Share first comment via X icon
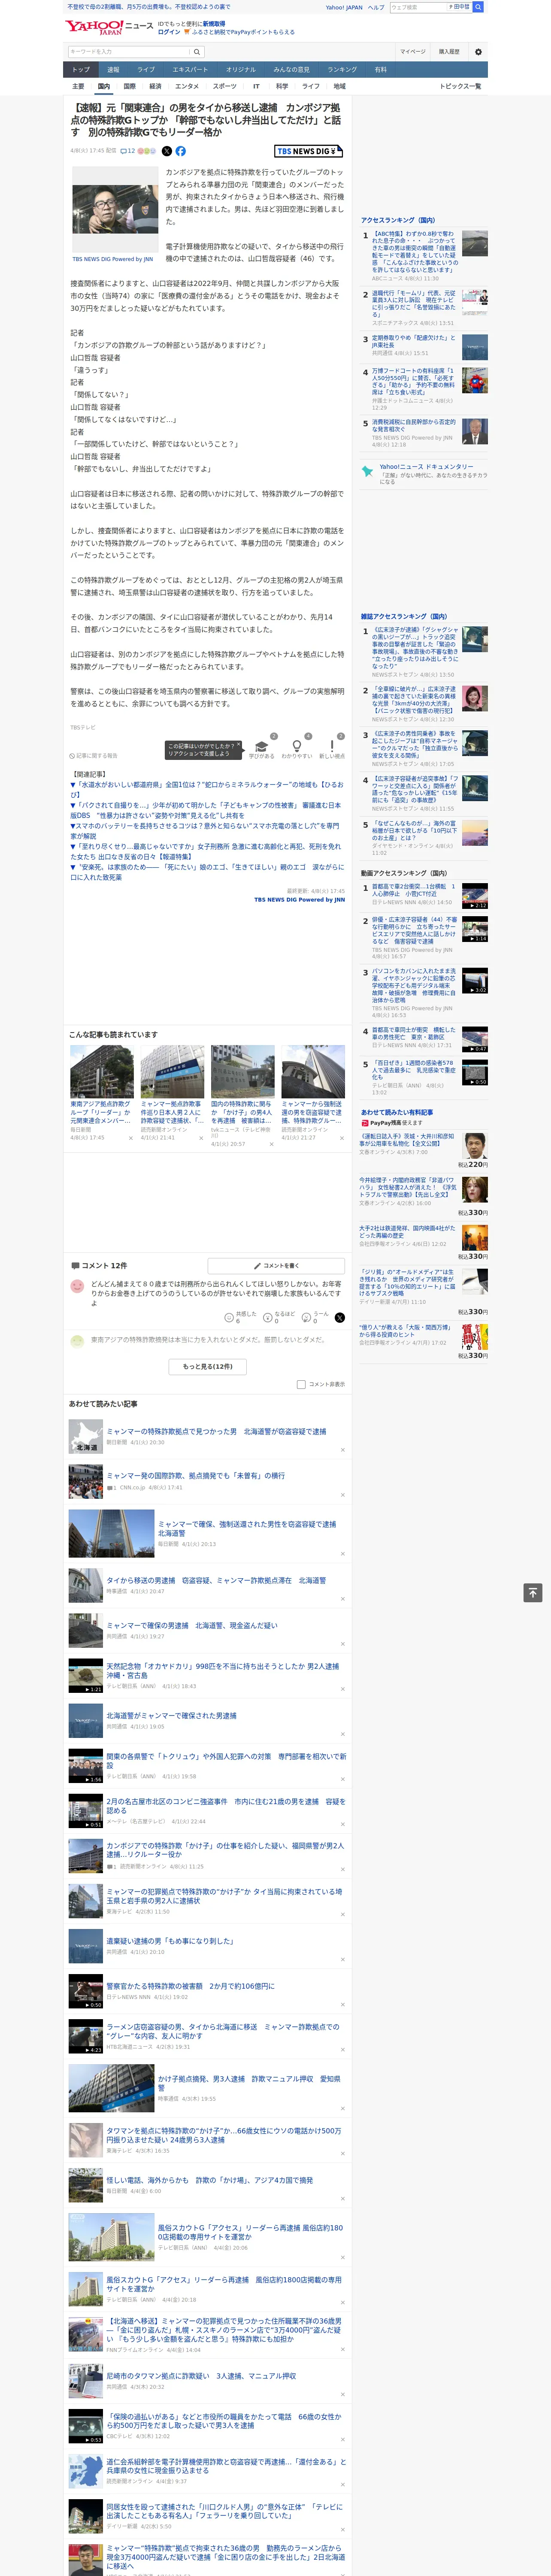Screen dimensions: 551x2576 (x=339, y=1317)
